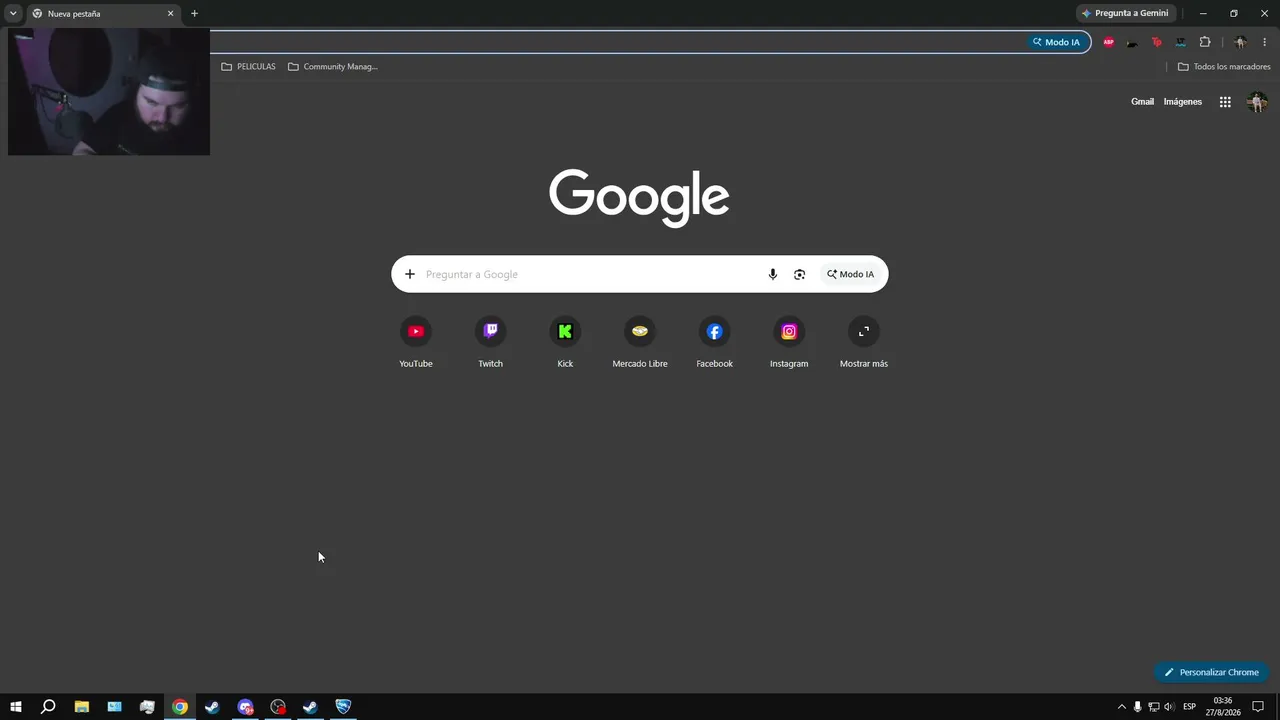Viewport: 1280px width, 720px height.
Task: Open the tab search dropdown arrow
Action: 13,14
